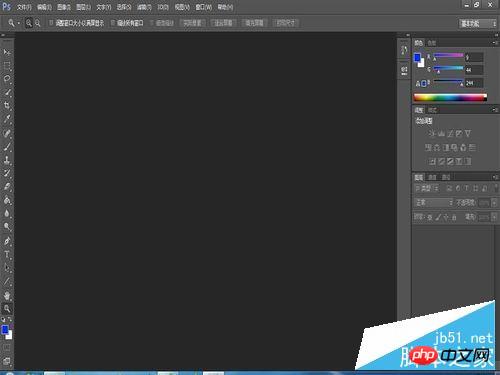The image size is (500, 375).
Task: Toggle the zoom all windows checkbox
Action: tap(113, 23)
